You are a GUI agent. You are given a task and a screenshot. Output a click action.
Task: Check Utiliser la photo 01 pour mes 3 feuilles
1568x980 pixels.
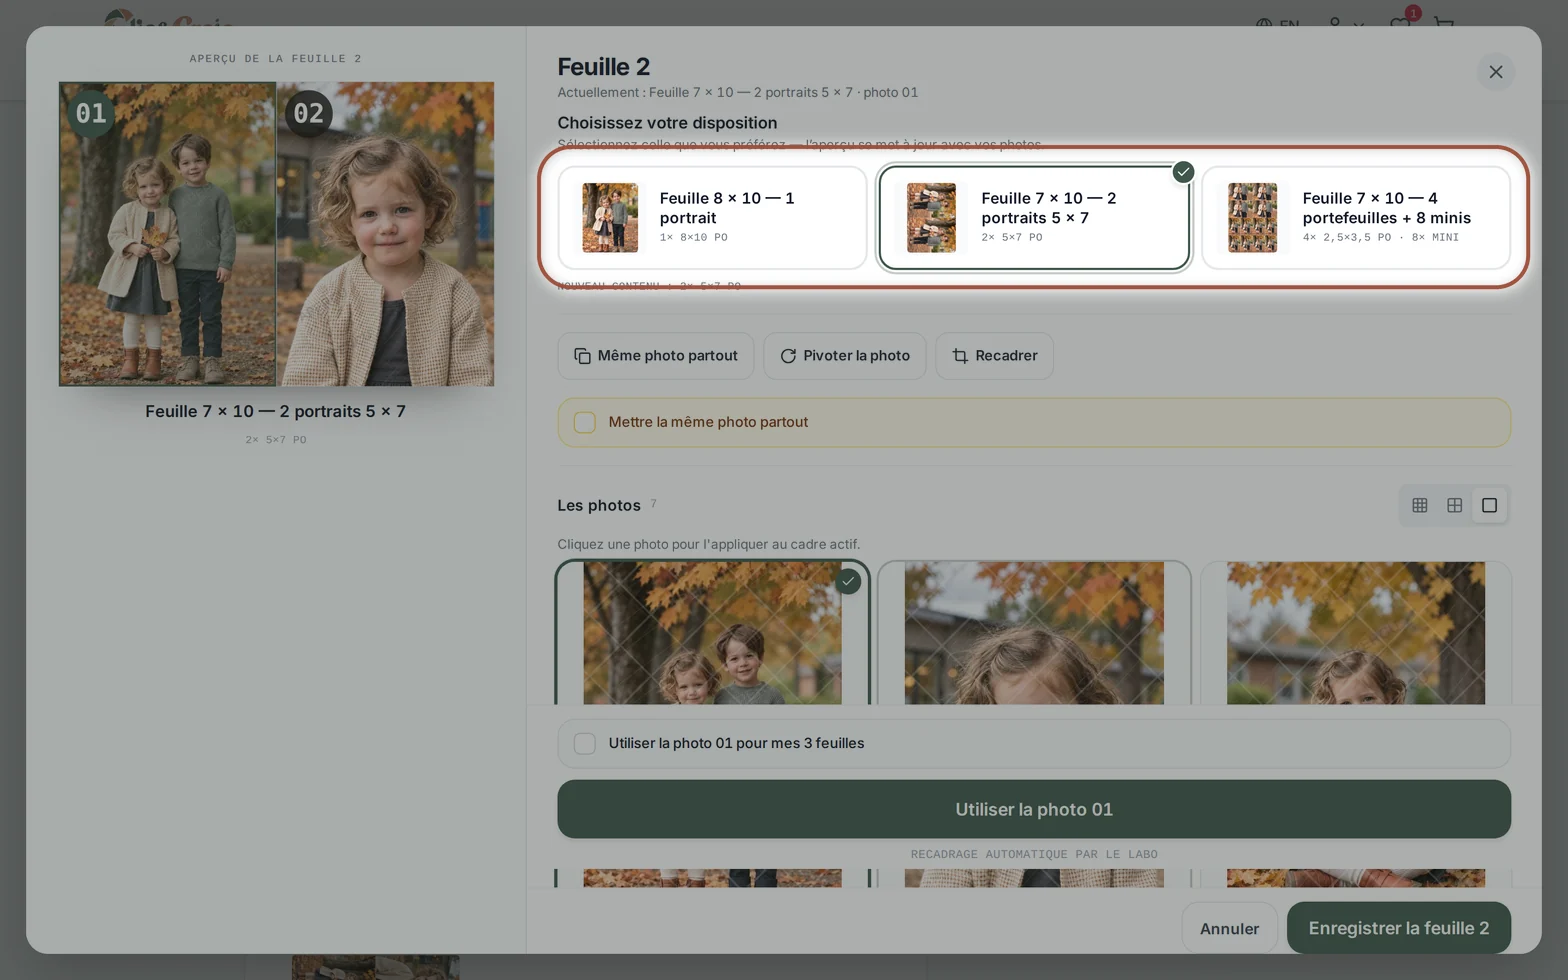585,743
